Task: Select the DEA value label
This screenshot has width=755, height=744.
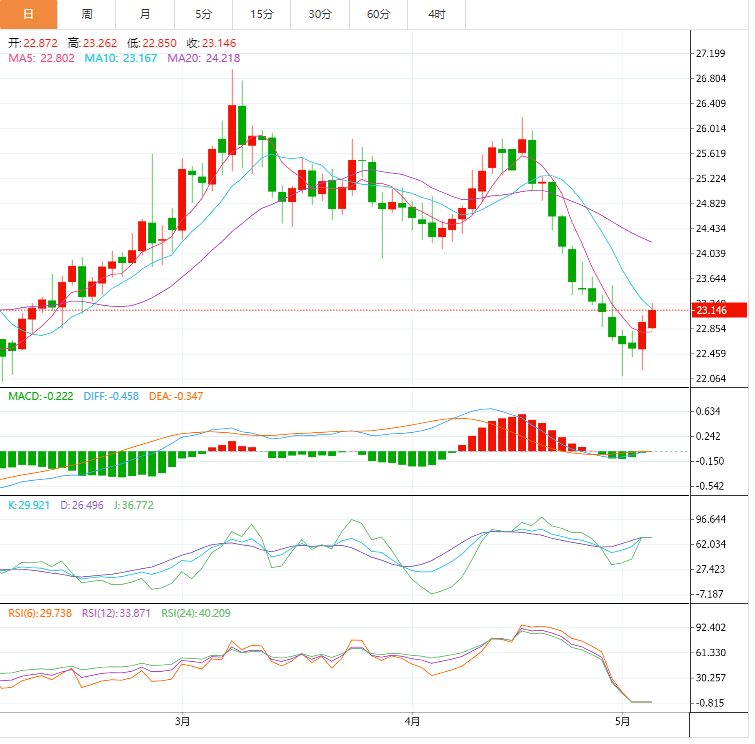Action: [x=176, y=397]
